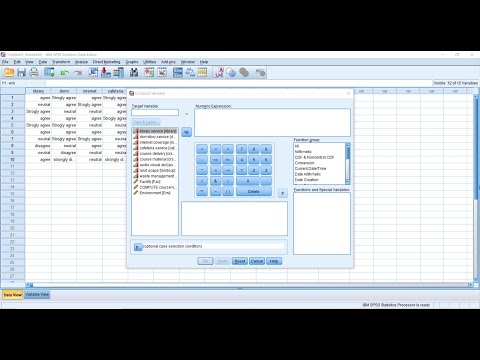Screen dimensions: 480x360
Task: Open the Transform menu
Action: 61,62
